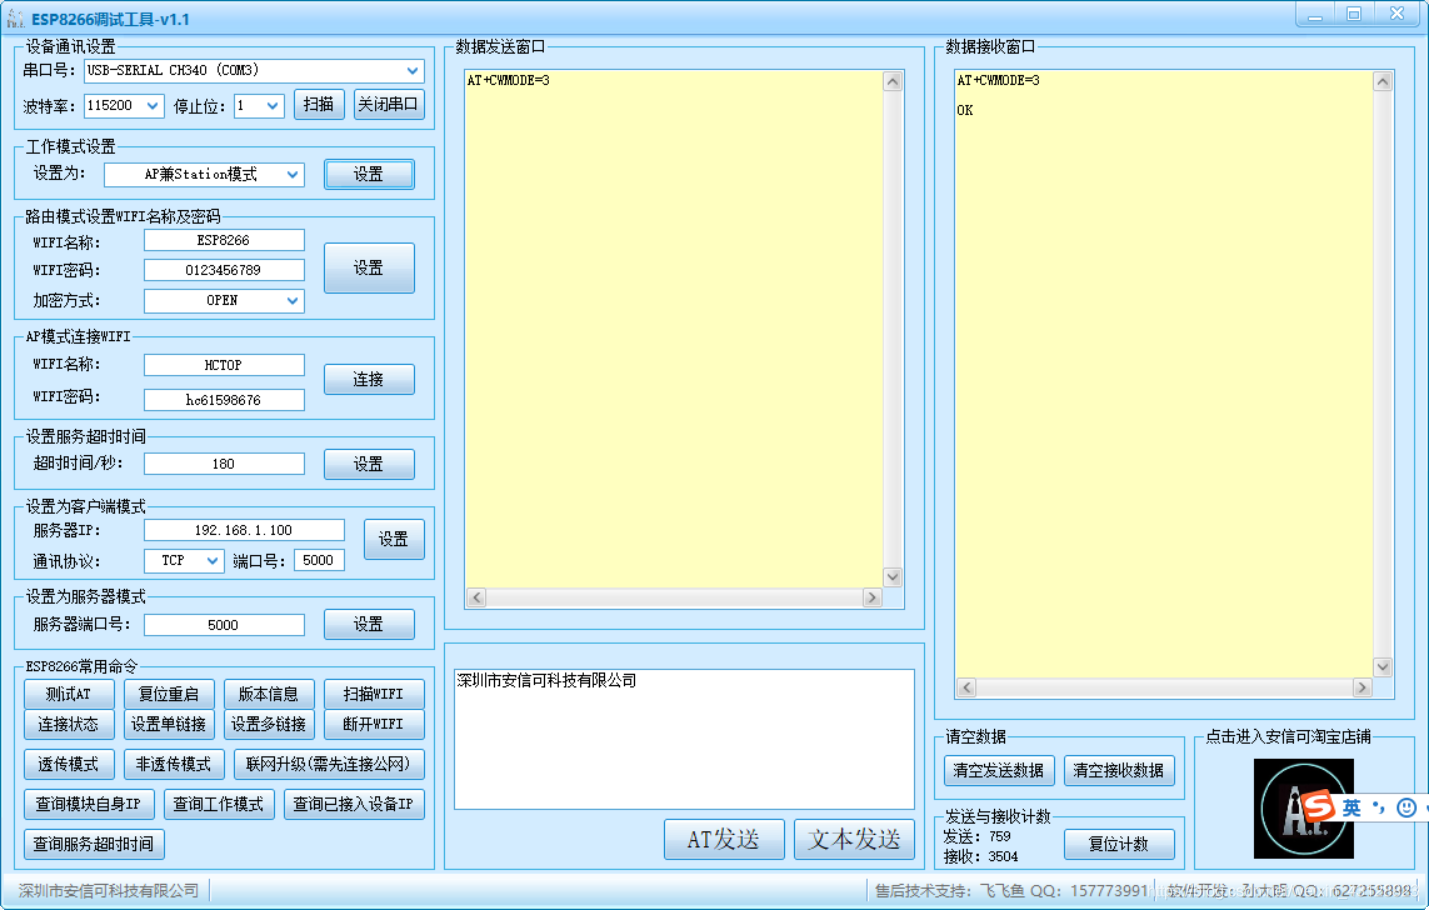
Task: Click the 复位重启 reset button
Action: [169, 694]
